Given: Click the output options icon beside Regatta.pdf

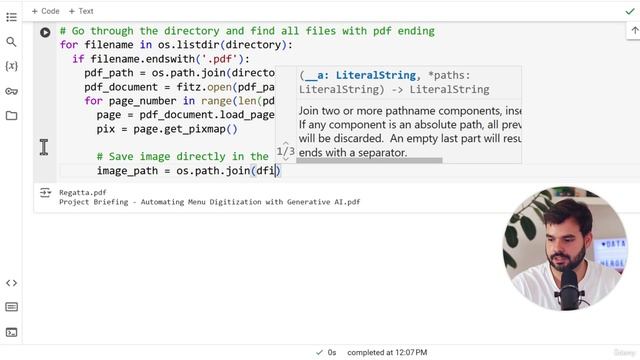Looking at the screenshot, I should pyautogui.click(x=45, y=193).
